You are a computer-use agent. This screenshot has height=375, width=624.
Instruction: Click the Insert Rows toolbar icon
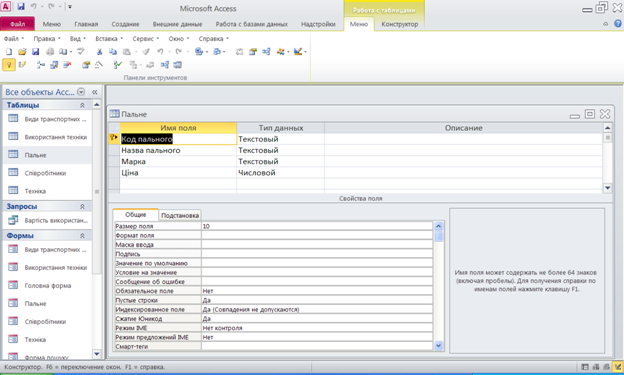[41, 64]
